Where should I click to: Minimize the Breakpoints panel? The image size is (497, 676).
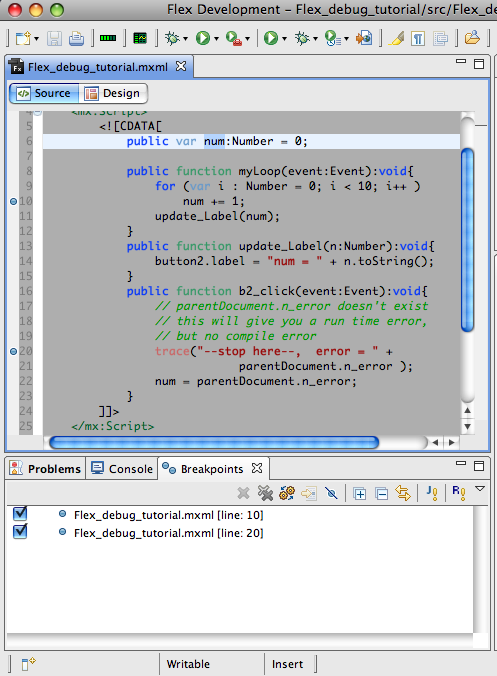461,463
